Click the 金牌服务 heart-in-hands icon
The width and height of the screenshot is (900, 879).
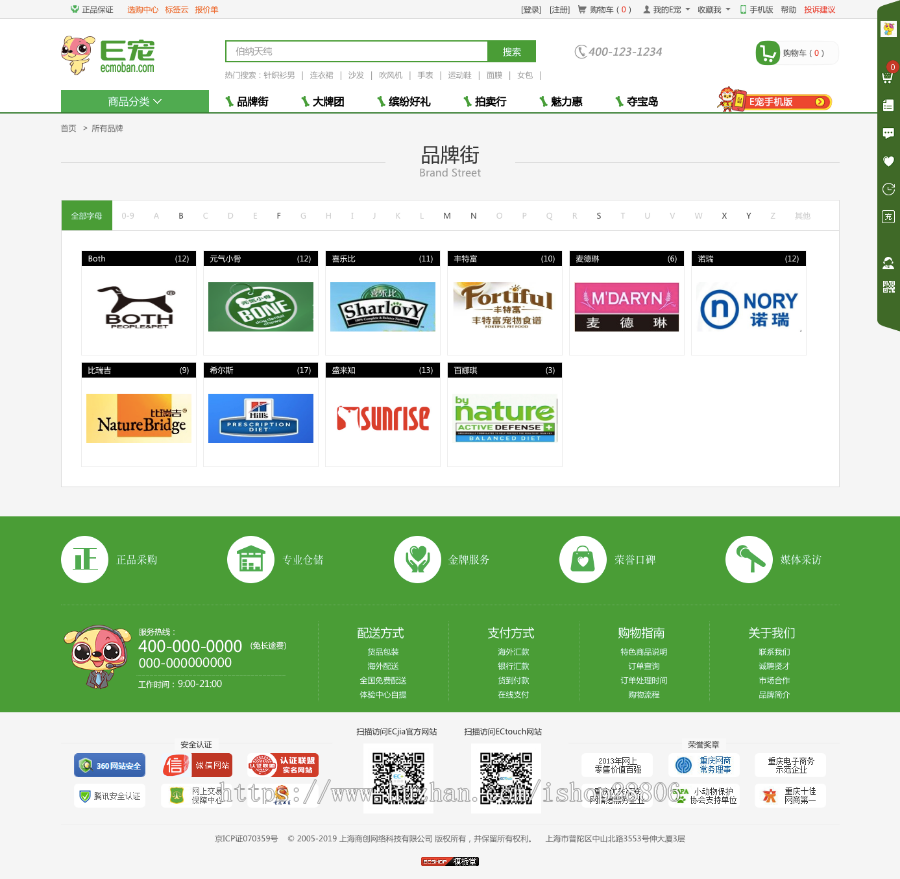pyautogui.click(x=417, y=559)
